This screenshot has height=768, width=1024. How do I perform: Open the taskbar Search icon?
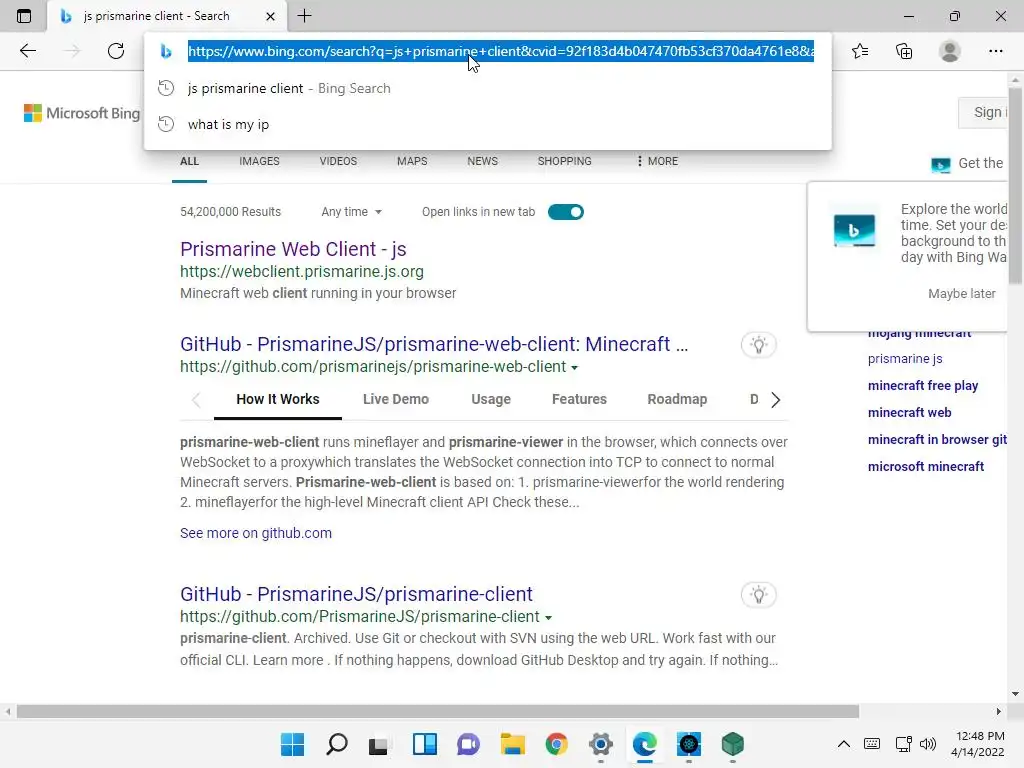[x=337, y=744]
